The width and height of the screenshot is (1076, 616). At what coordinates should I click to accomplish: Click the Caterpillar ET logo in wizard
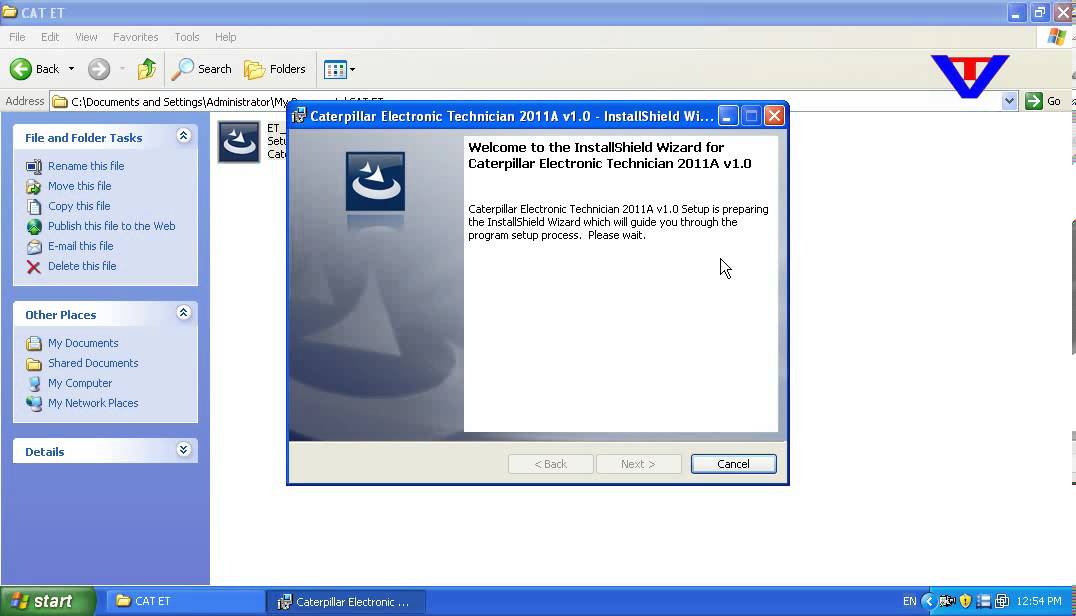pos(375,182)
